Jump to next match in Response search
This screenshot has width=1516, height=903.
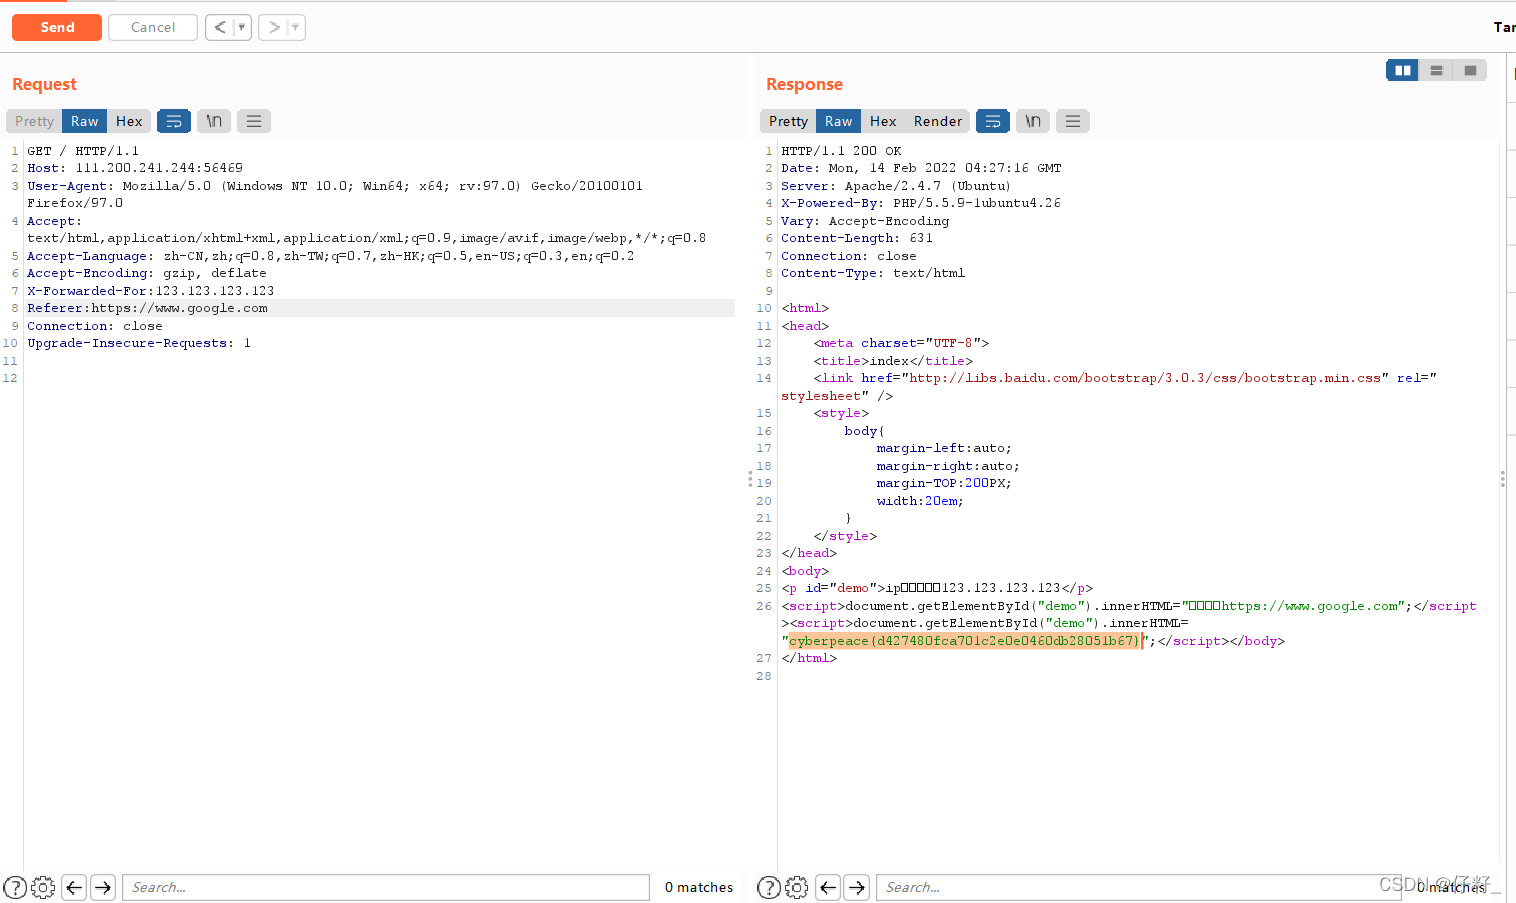[x=857, y=887]
